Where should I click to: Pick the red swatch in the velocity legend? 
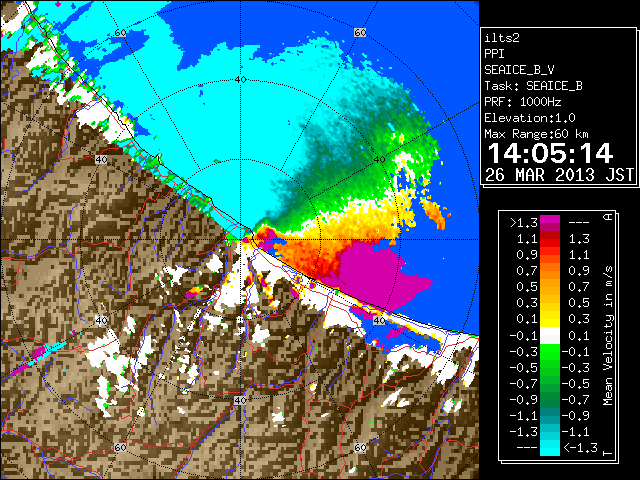[550, 239]
